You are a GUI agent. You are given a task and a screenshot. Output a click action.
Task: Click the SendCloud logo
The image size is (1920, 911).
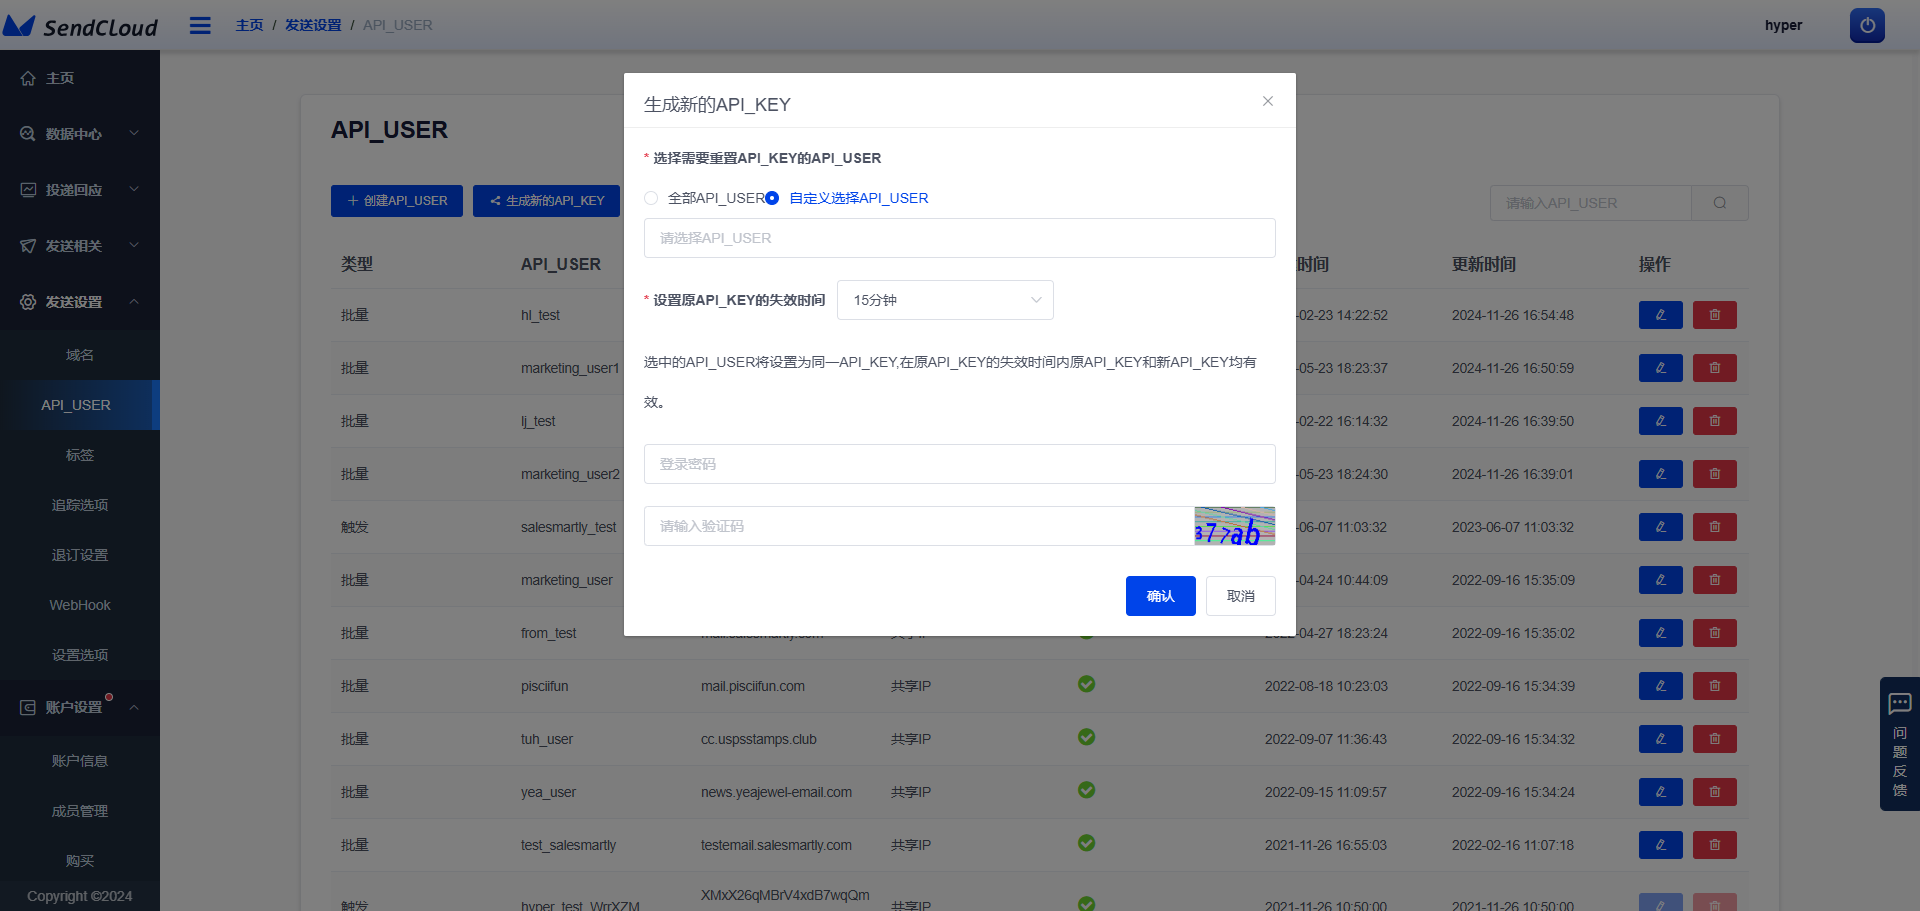80,25
